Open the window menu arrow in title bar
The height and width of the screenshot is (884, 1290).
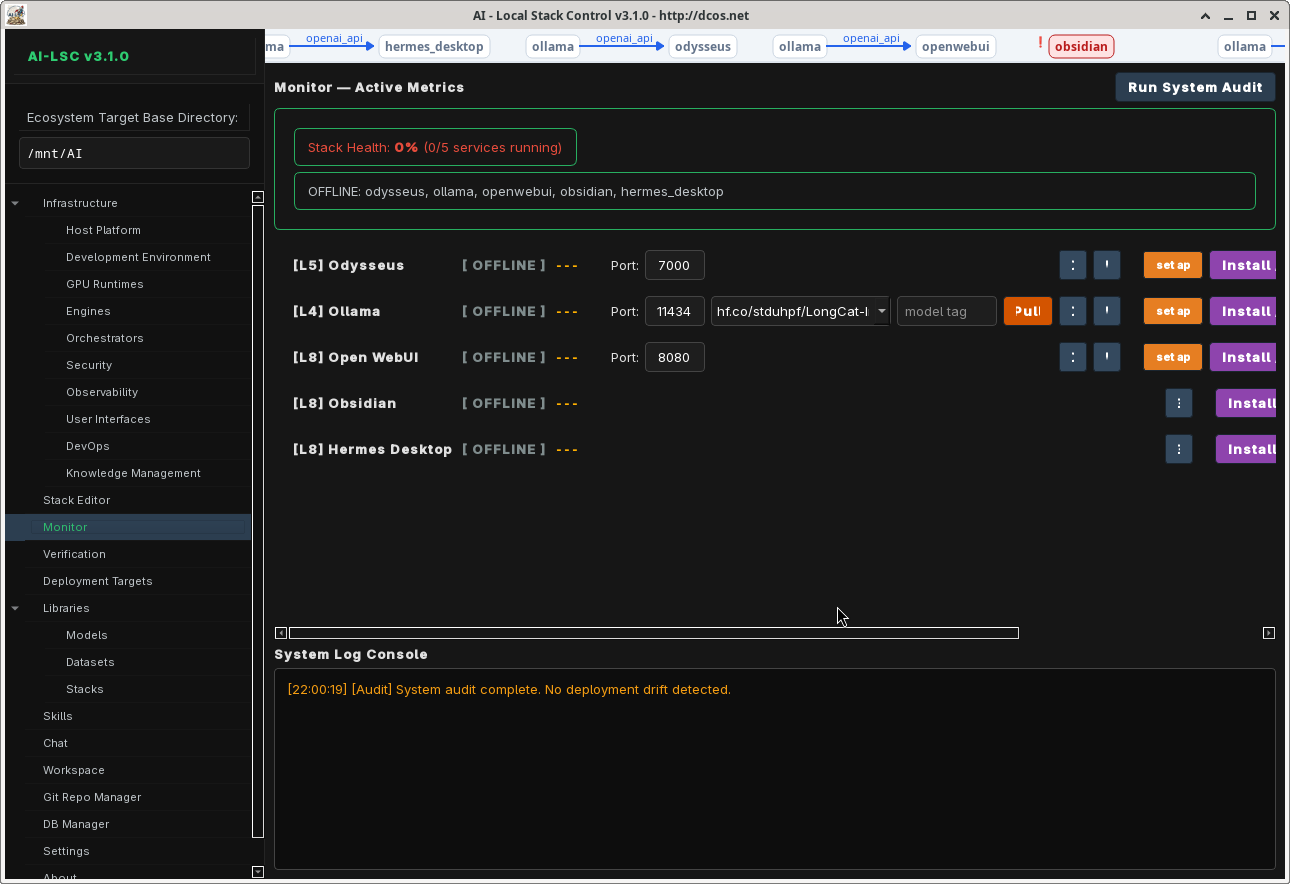1205,16
